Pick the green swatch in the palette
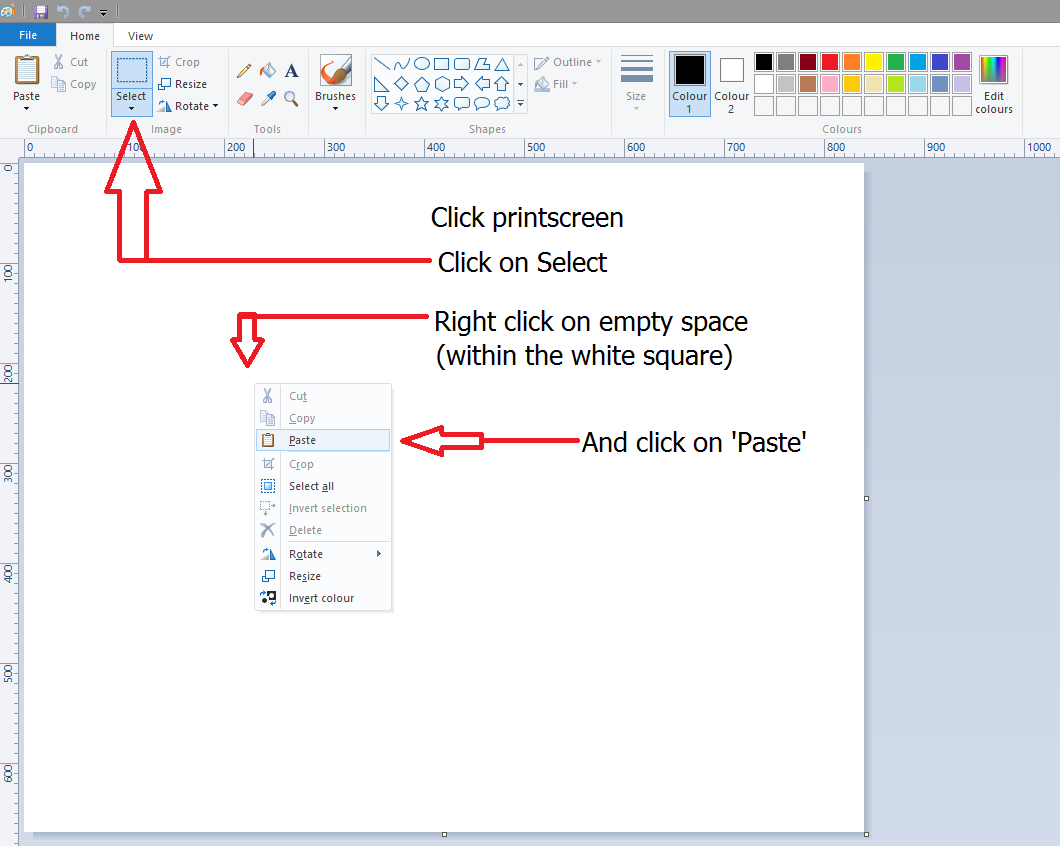The width and height of the screenshot is (1060, 846). click(x=896, y=62)
